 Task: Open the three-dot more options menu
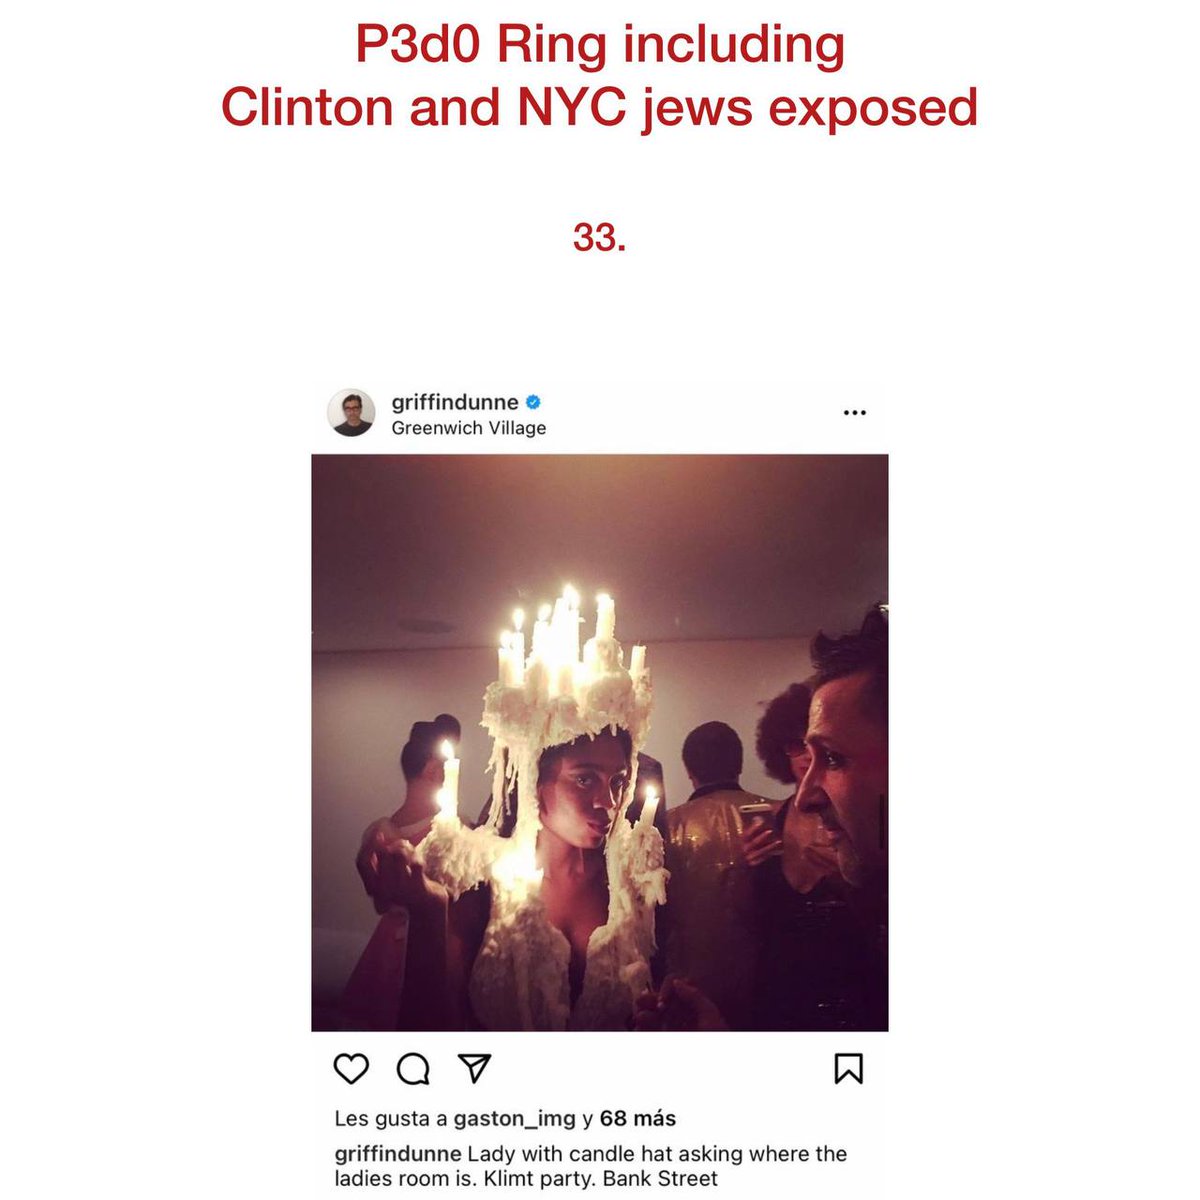[x=854, y=413]
